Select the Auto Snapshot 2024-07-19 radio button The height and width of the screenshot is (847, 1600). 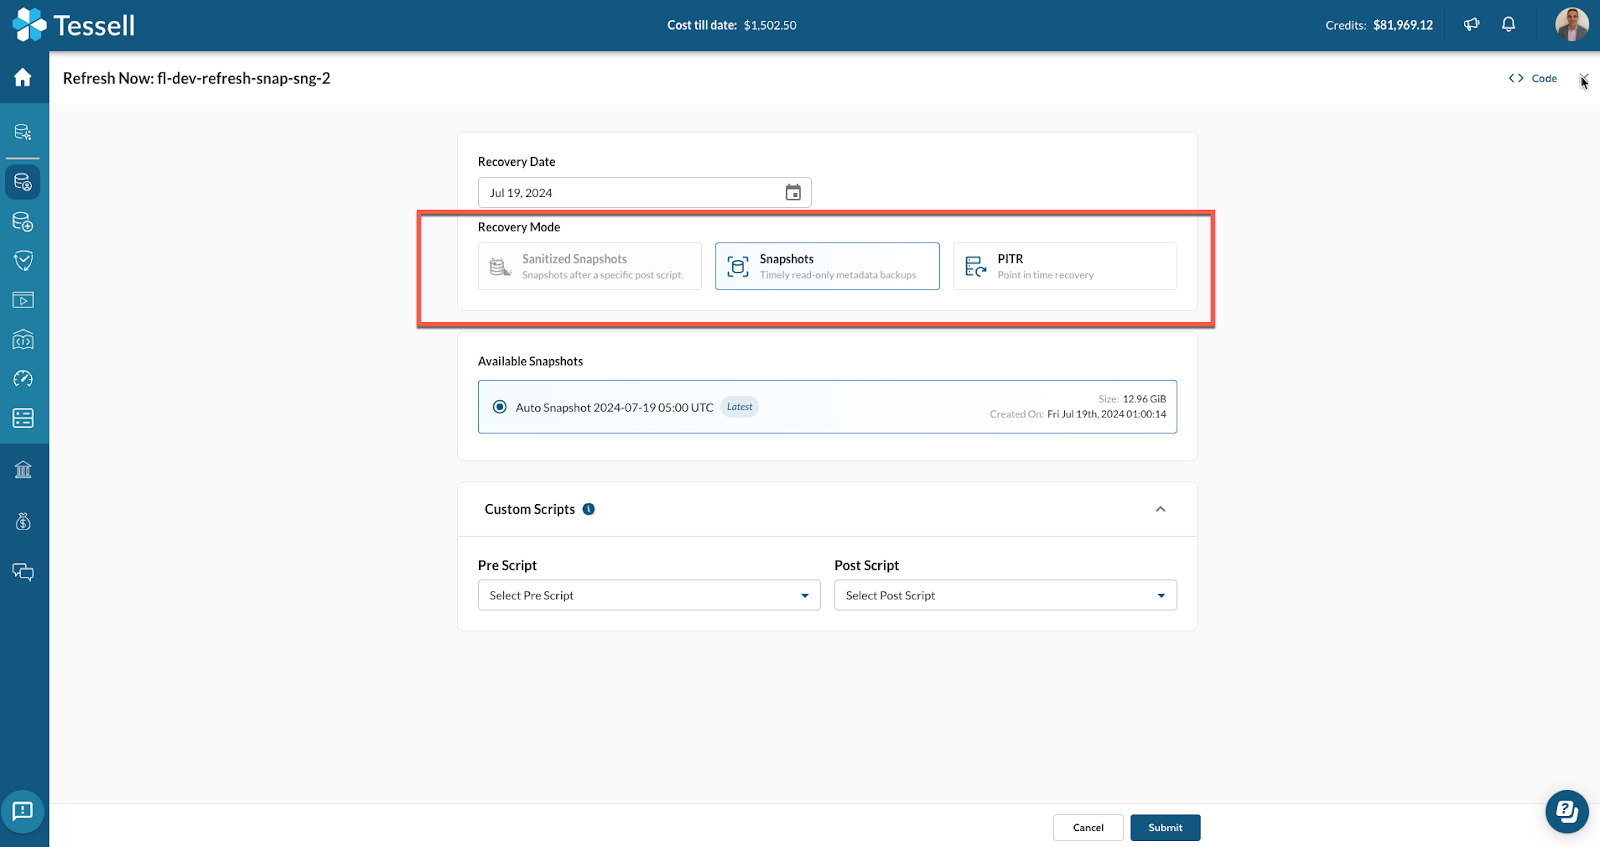(x=500, y=407)
